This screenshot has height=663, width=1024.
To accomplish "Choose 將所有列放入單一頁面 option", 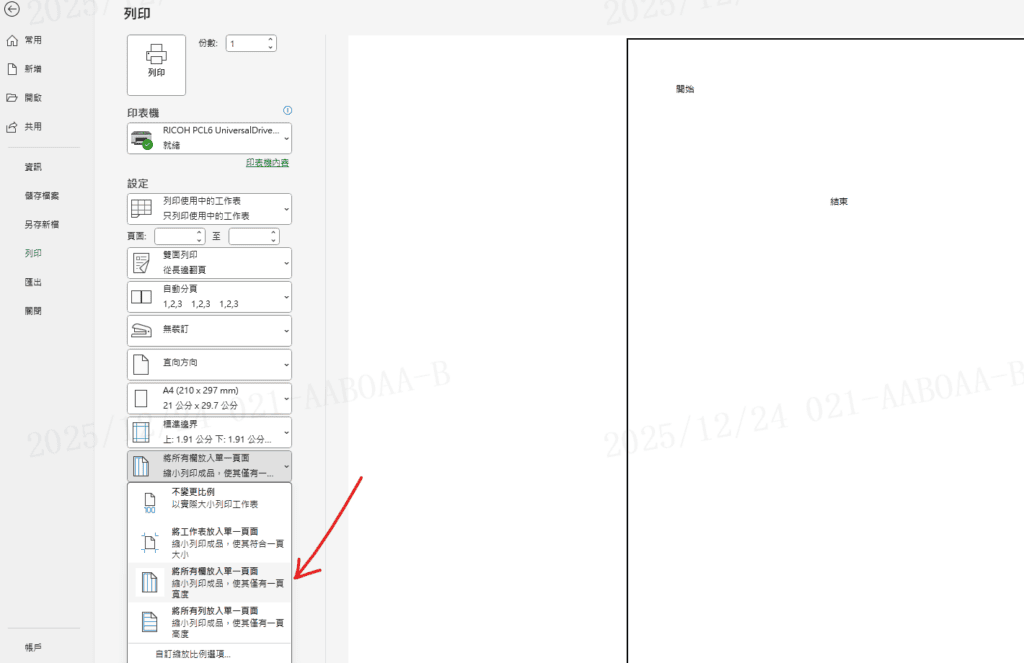I will [x=210, y=621].
